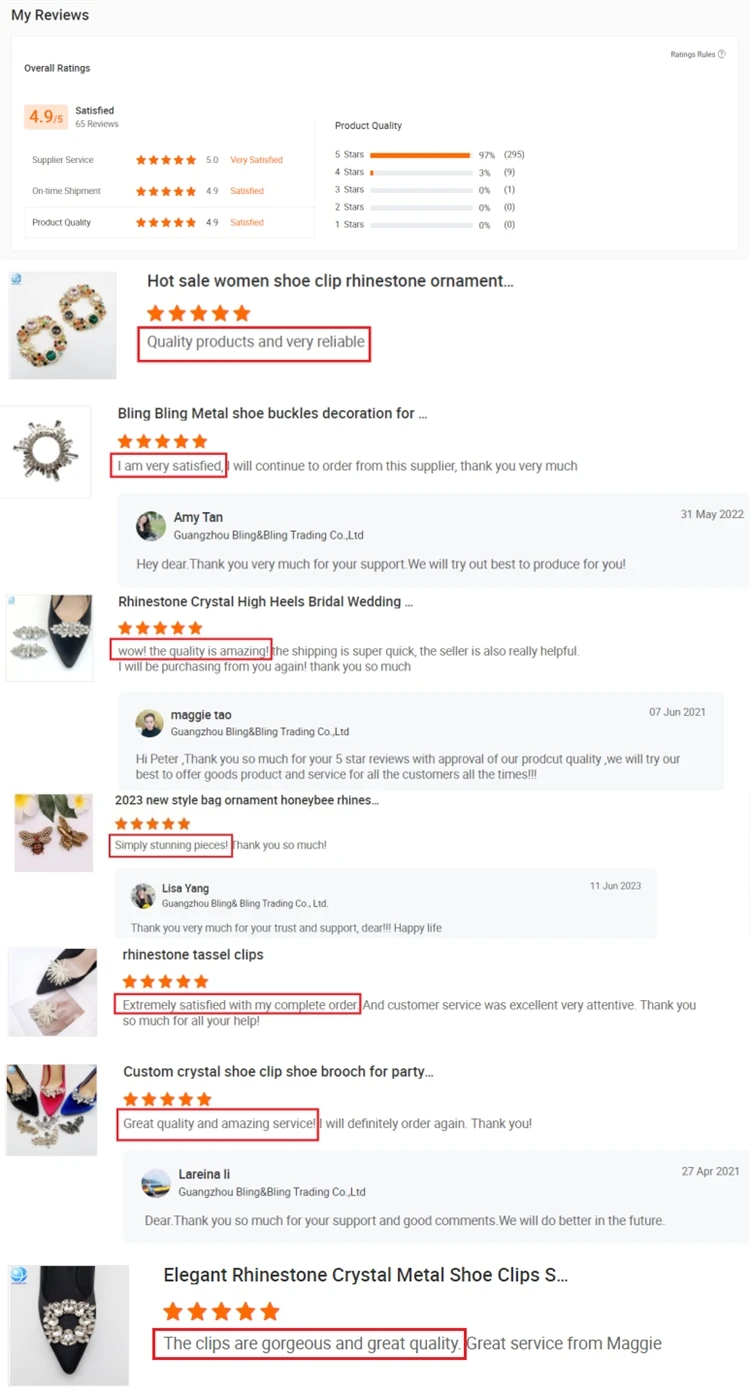Click the 4 Stars rating progress bar
The image size is (750, 1392).
coord(420,172)
